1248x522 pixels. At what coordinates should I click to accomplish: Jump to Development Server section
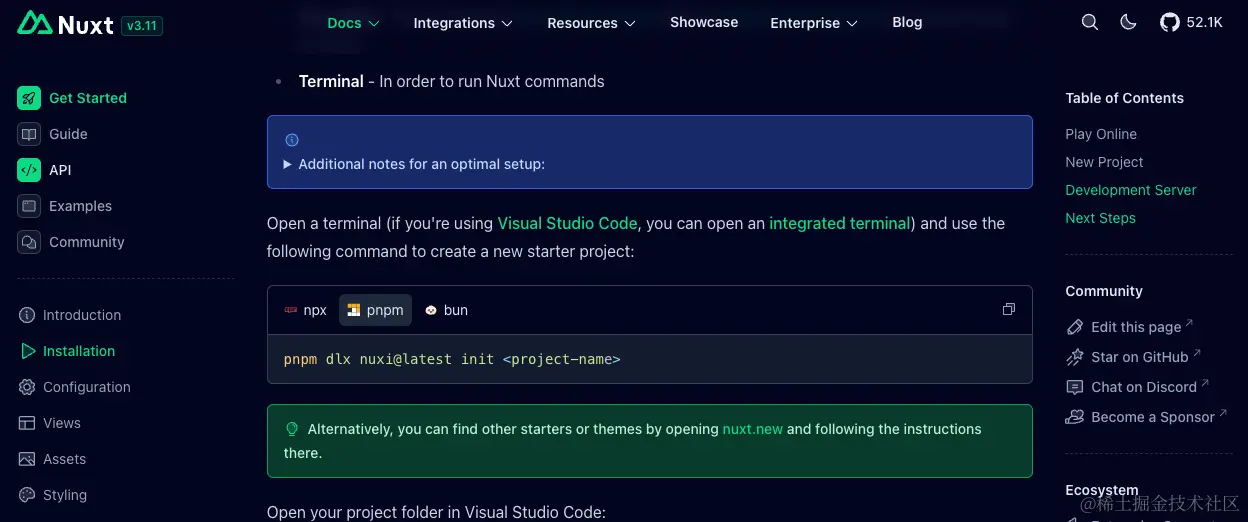(x=1131, y=190)
